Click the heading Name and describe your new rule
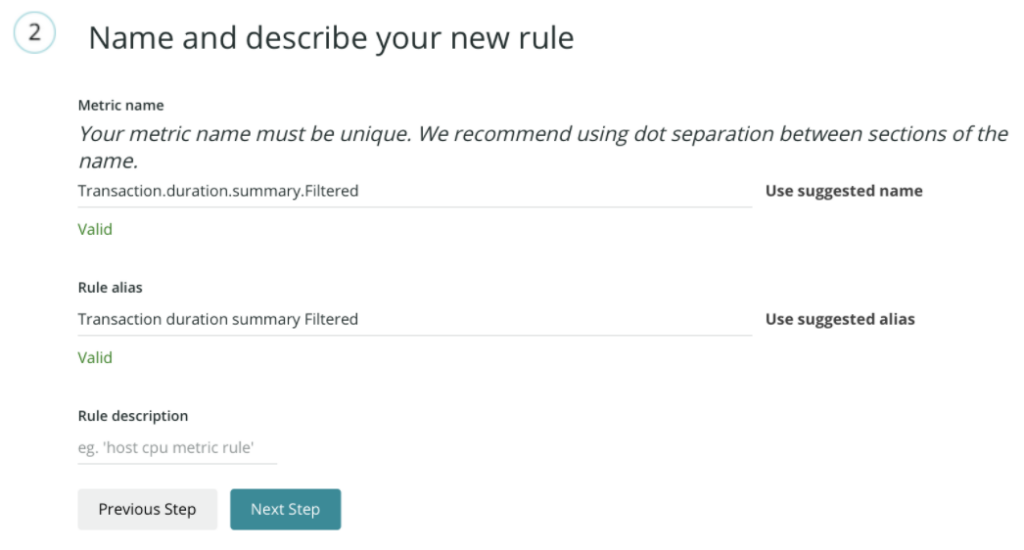The width and height of the screenshot is (1024, 550). coord(331,38)
